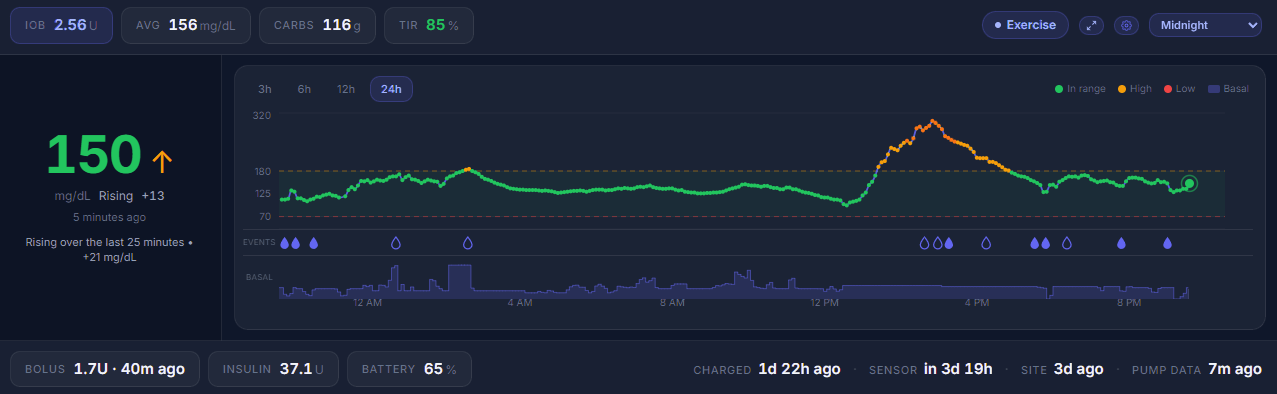Click the orange peak of the glucose curve
The width and height of the screenshot is (1277, 394).
click(932, 121)
